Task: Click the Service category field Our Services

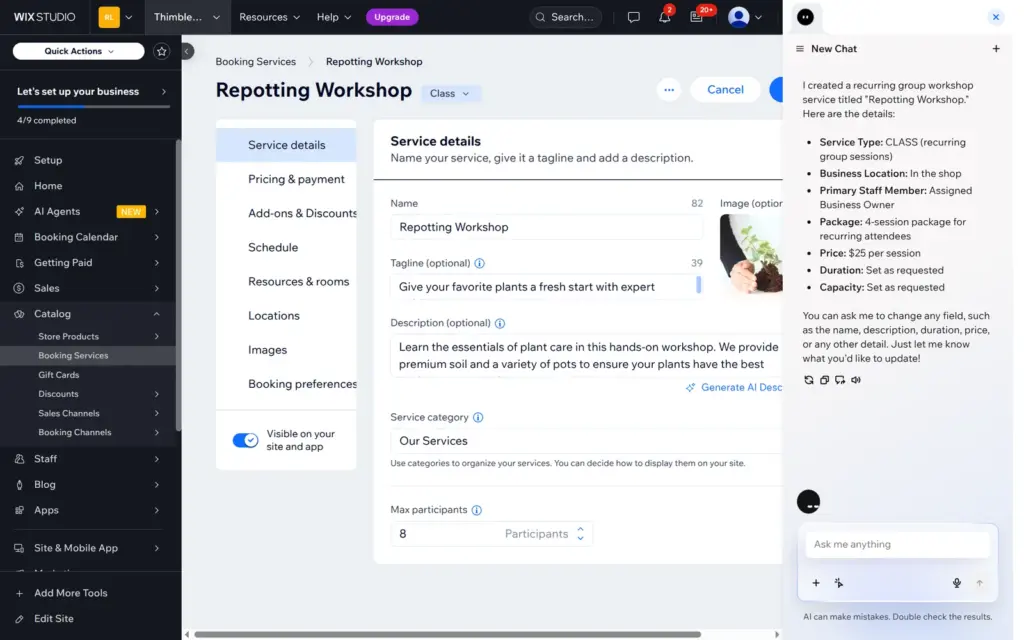Action: pos(586,441)
